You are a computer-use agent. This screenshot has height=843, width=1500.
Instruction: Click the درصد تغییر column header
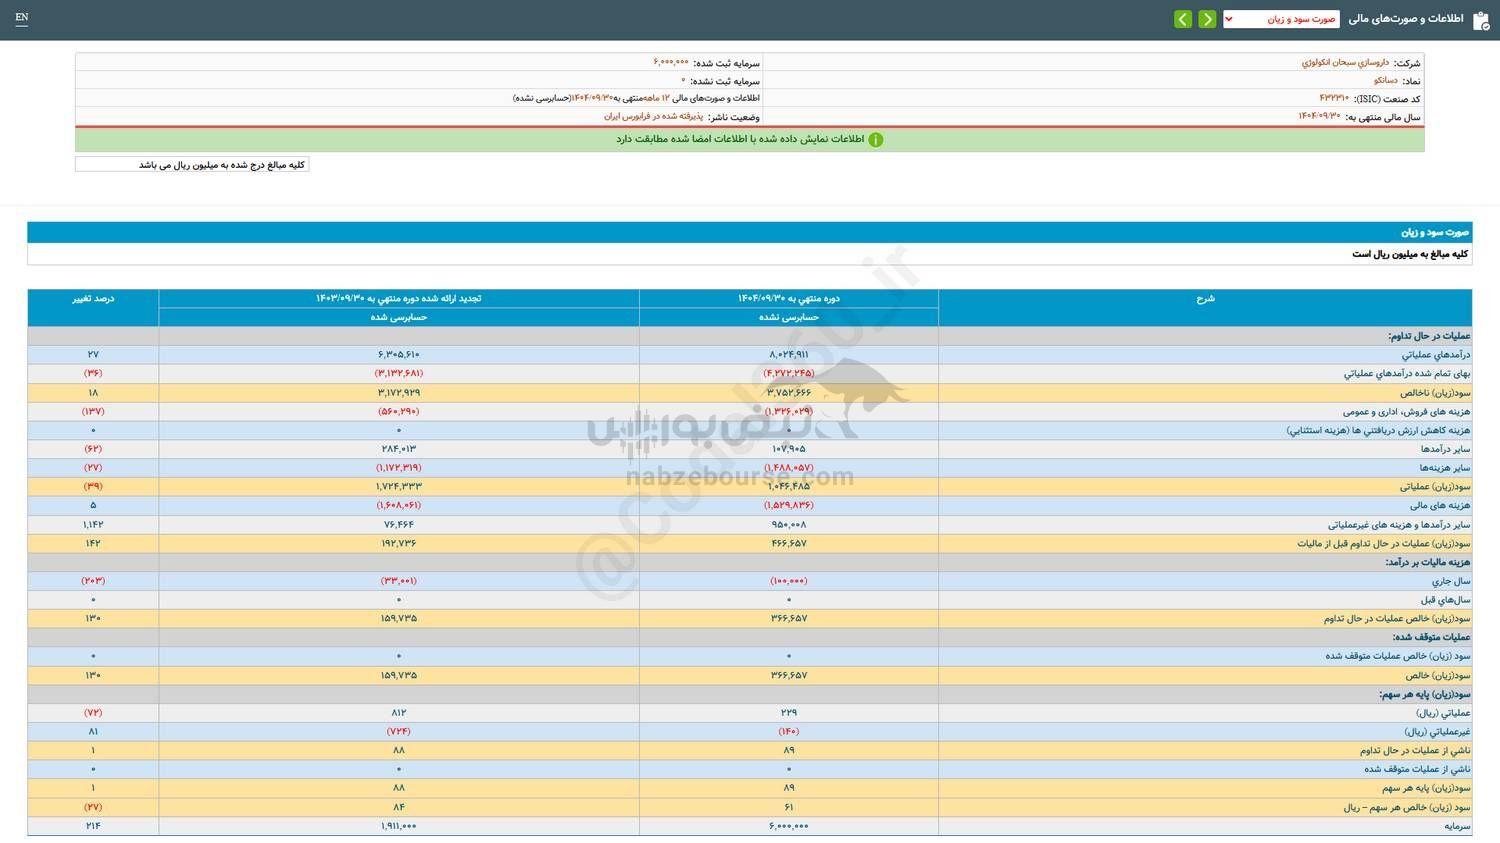(x=93, y=298)
